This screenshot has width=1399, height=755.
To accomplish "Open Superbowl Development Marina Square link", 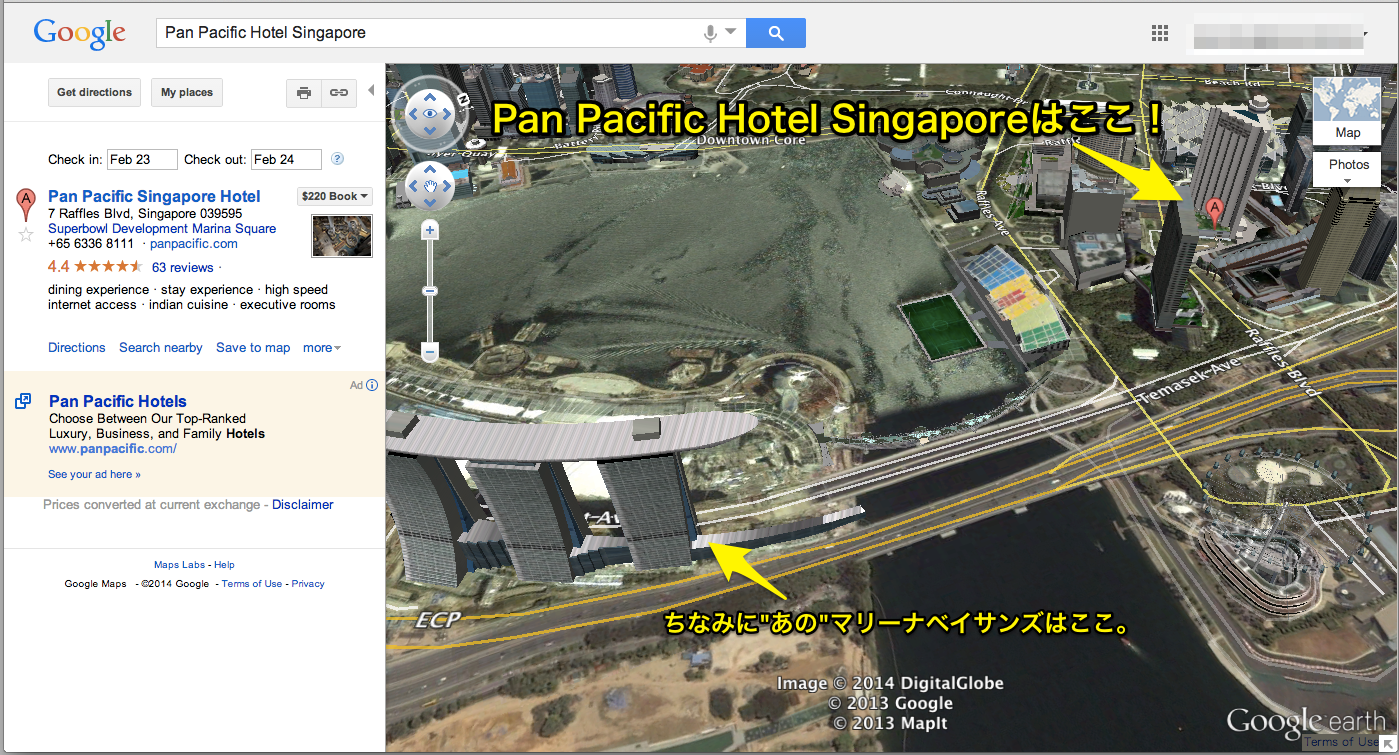I will point(162,228).
